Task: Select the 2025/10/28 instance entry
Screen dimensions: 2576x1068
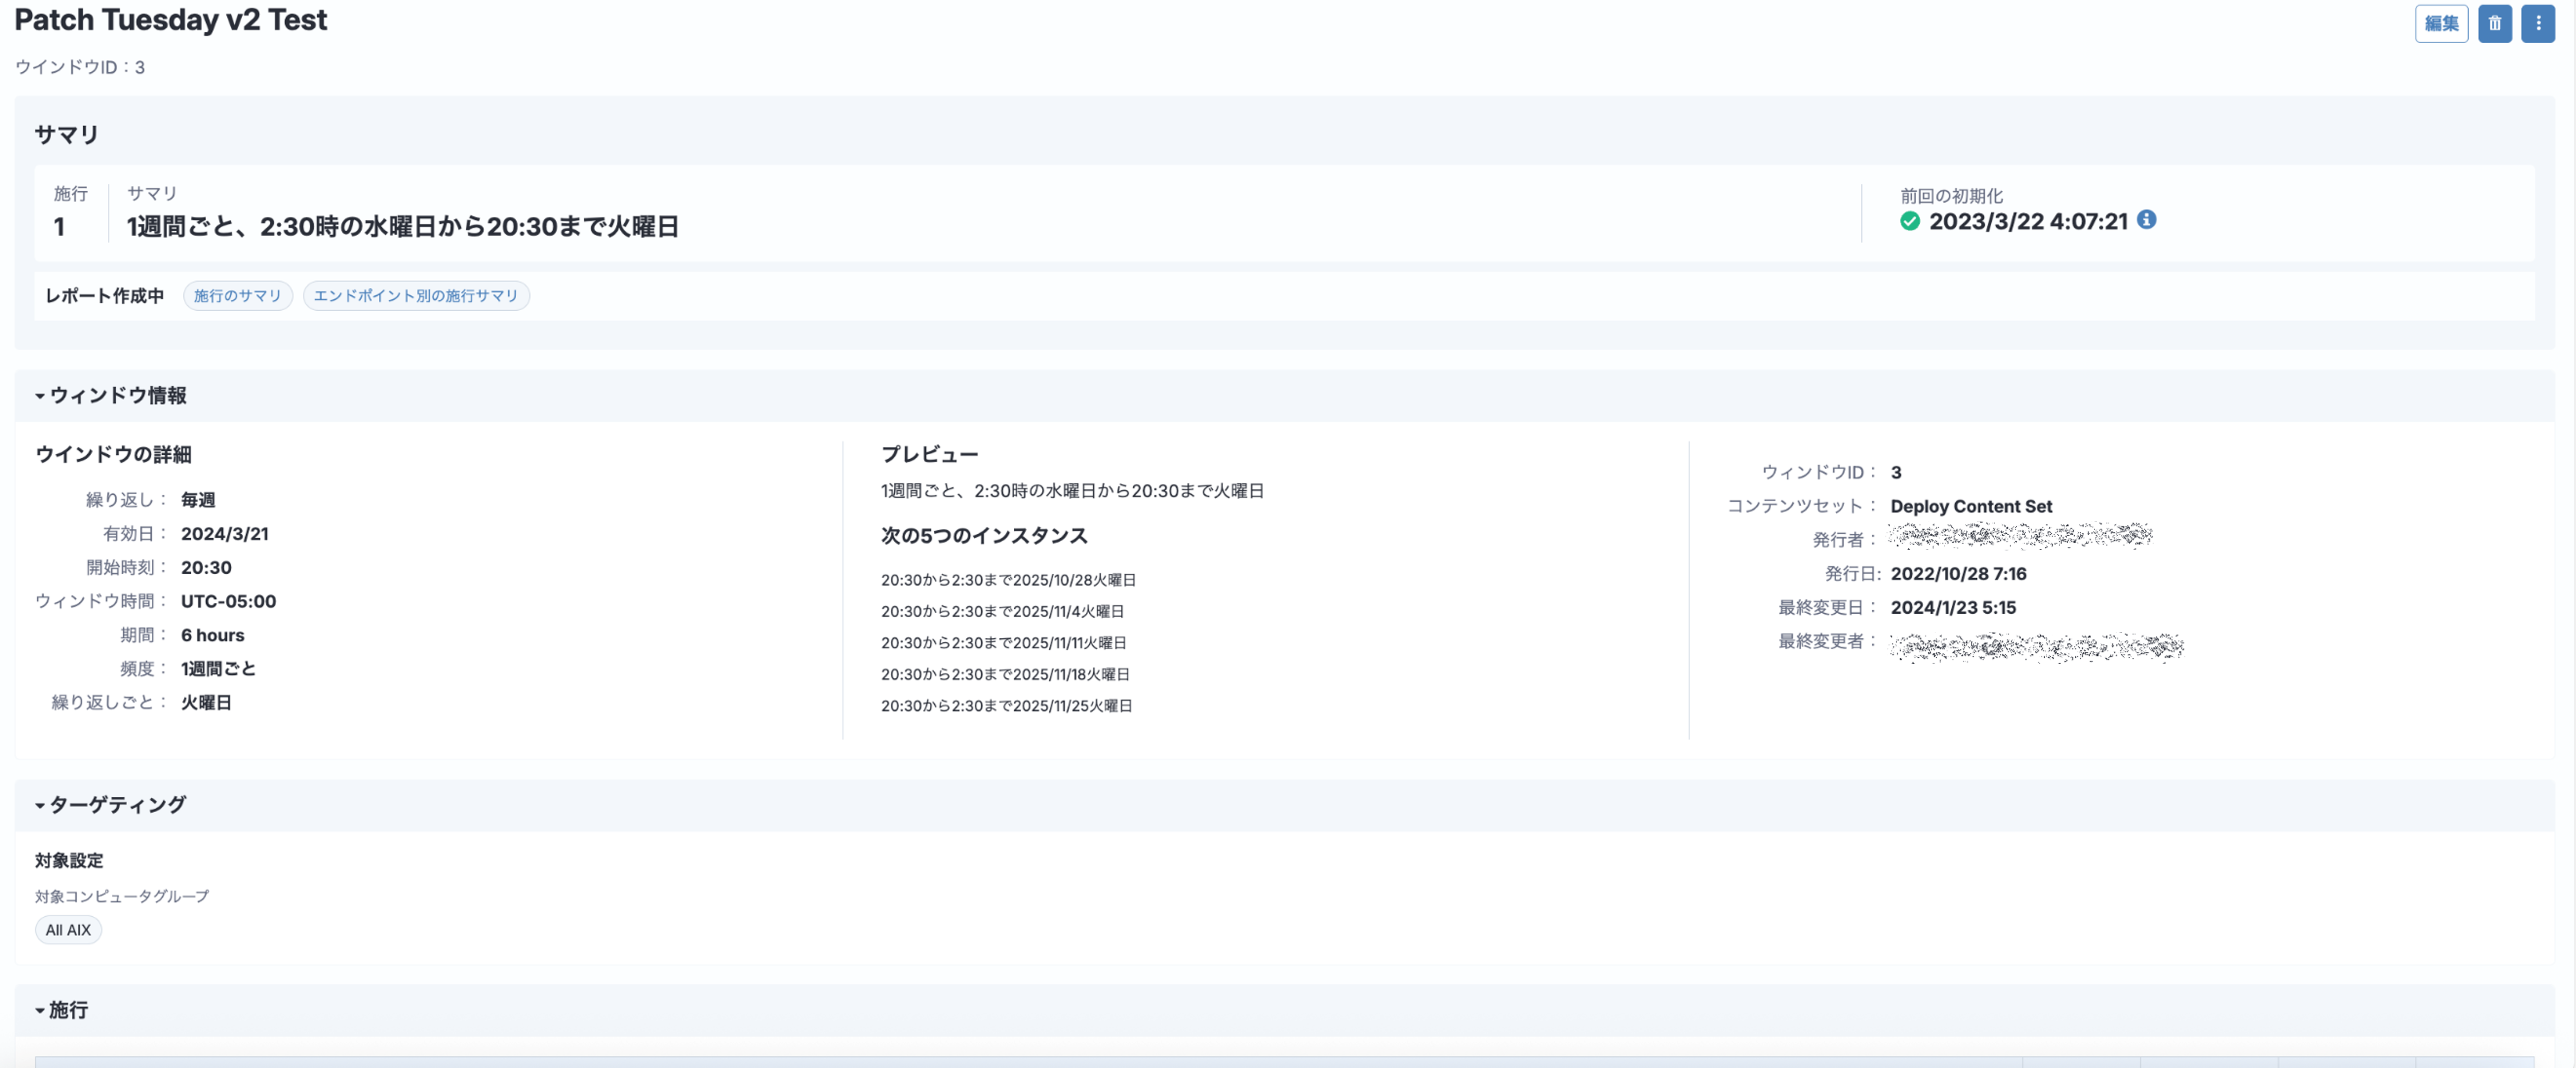Action: point(1008,580)
